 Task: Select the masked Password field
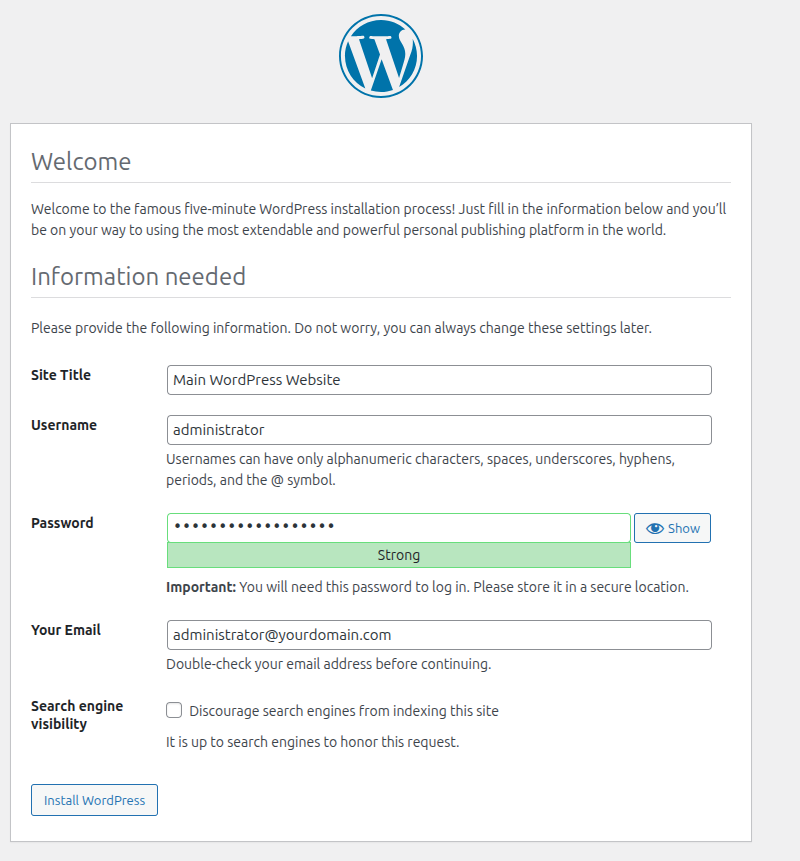[398, 527]
